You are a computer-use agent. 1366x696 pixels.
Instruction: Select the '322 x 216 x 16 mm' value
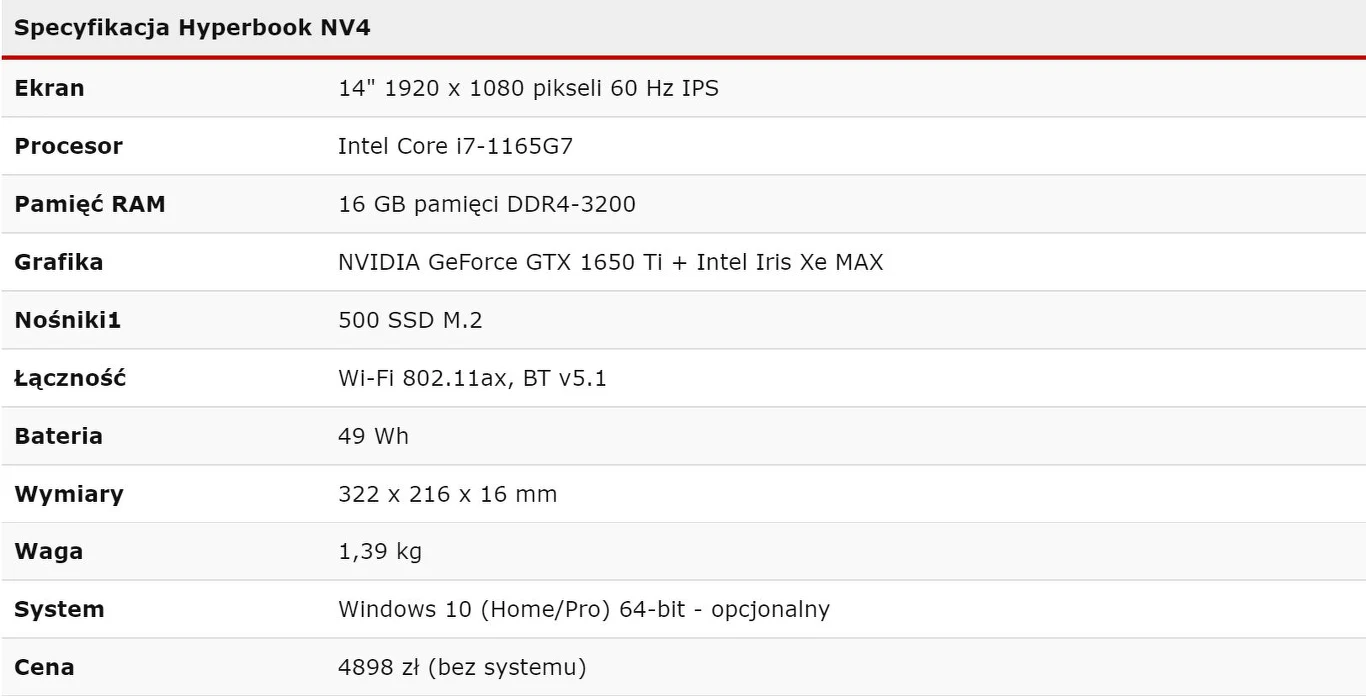(447, 494)
